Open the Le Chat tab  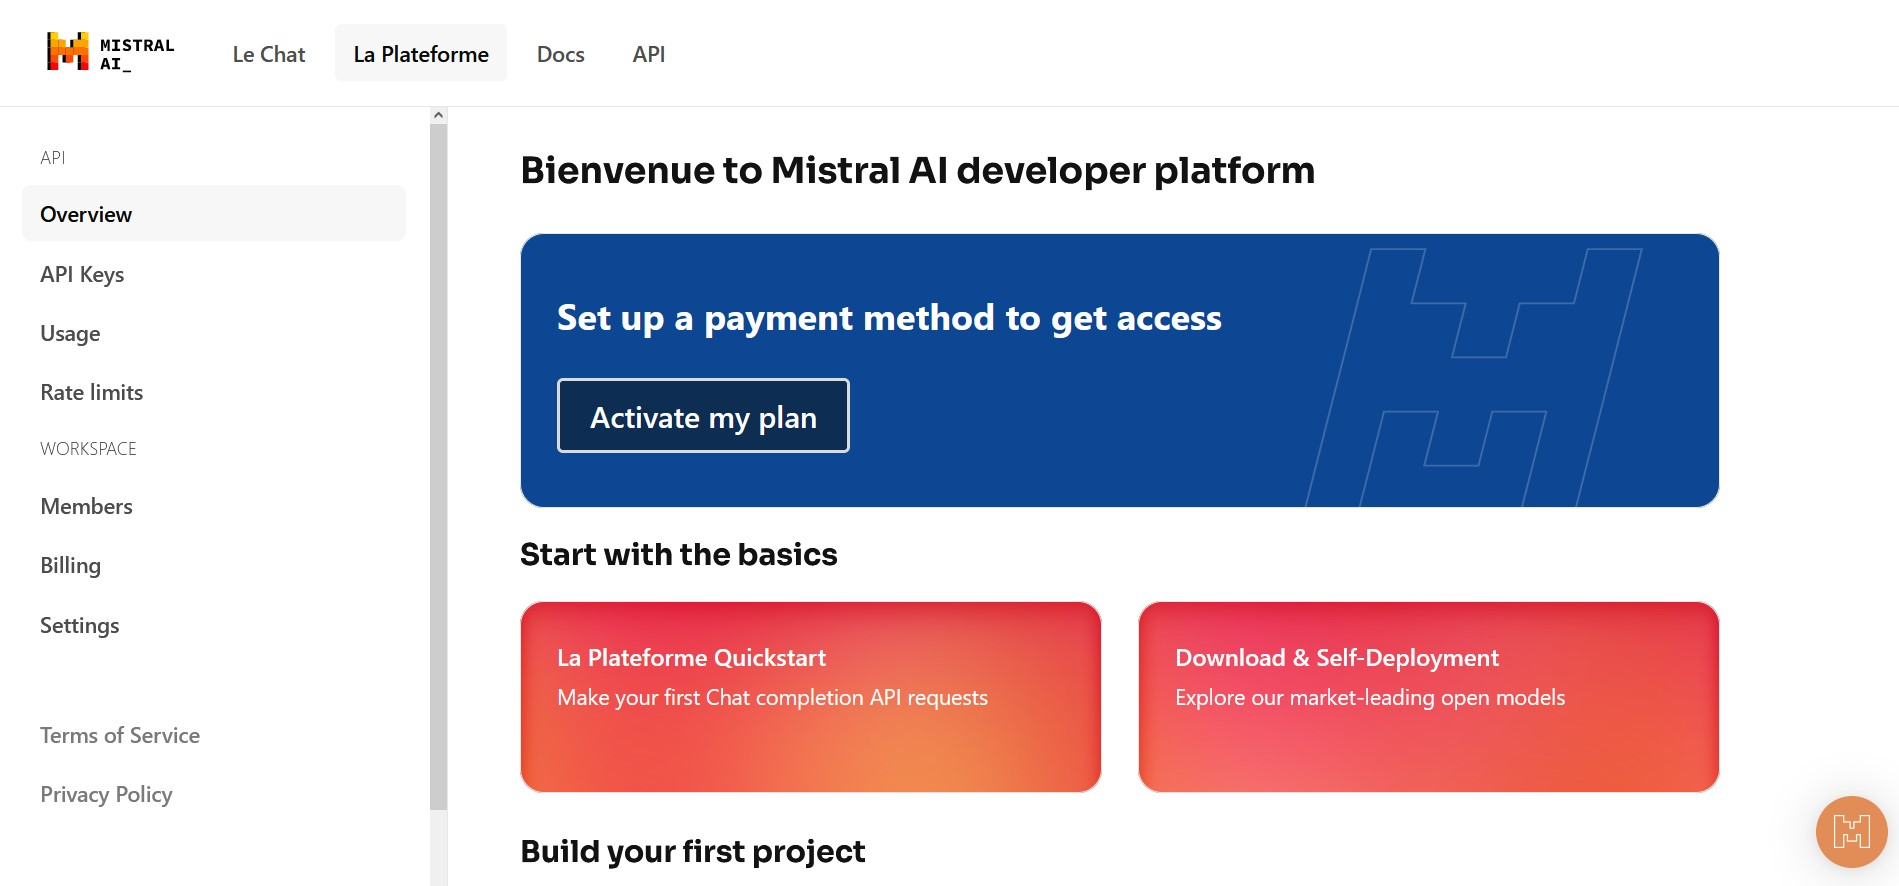tap(269, 54)
